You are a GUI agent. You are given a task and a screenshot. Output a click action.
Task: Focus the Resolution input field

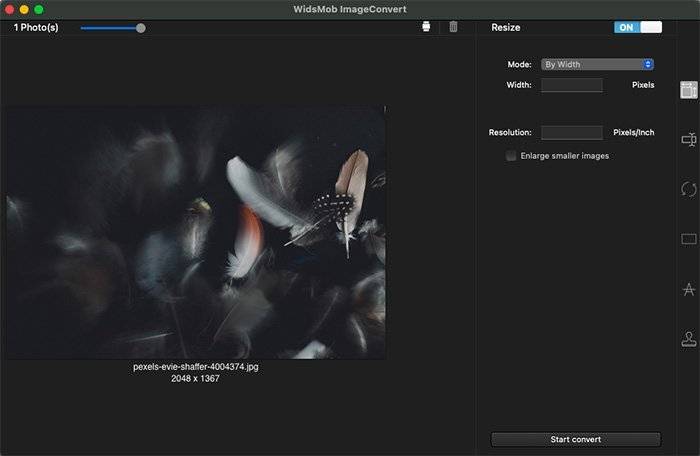(571, 132)
